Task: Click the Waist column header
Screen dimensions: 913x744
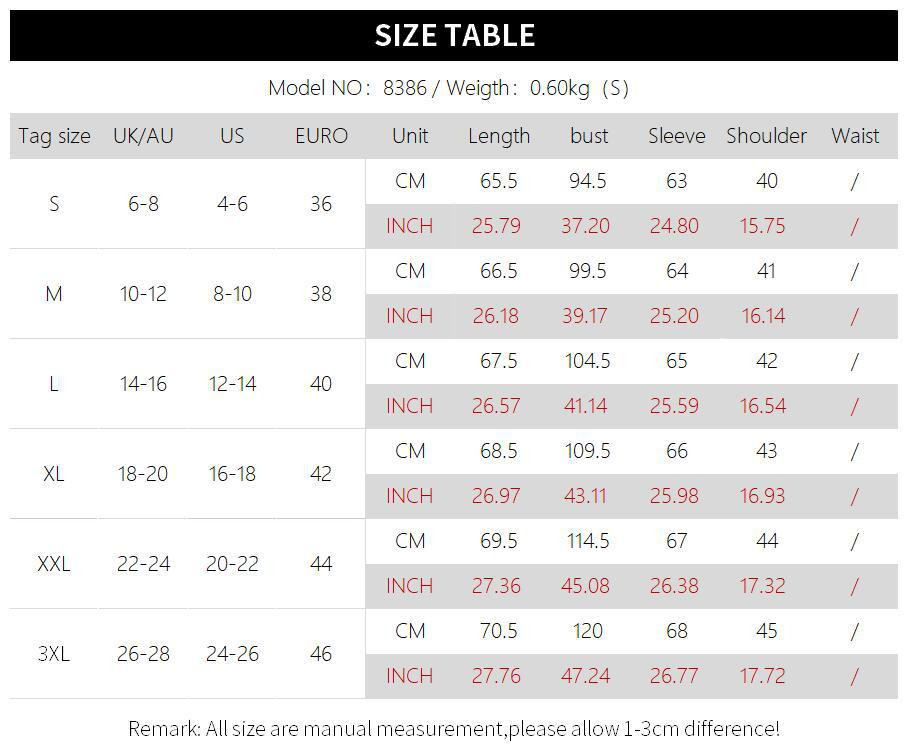Action: (x=855, y=136)
